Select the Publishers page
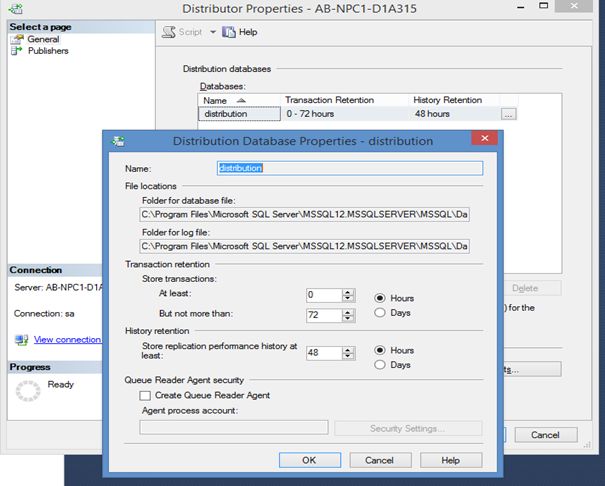This screenshot has height=486, width=605. [x=48, y=51]
